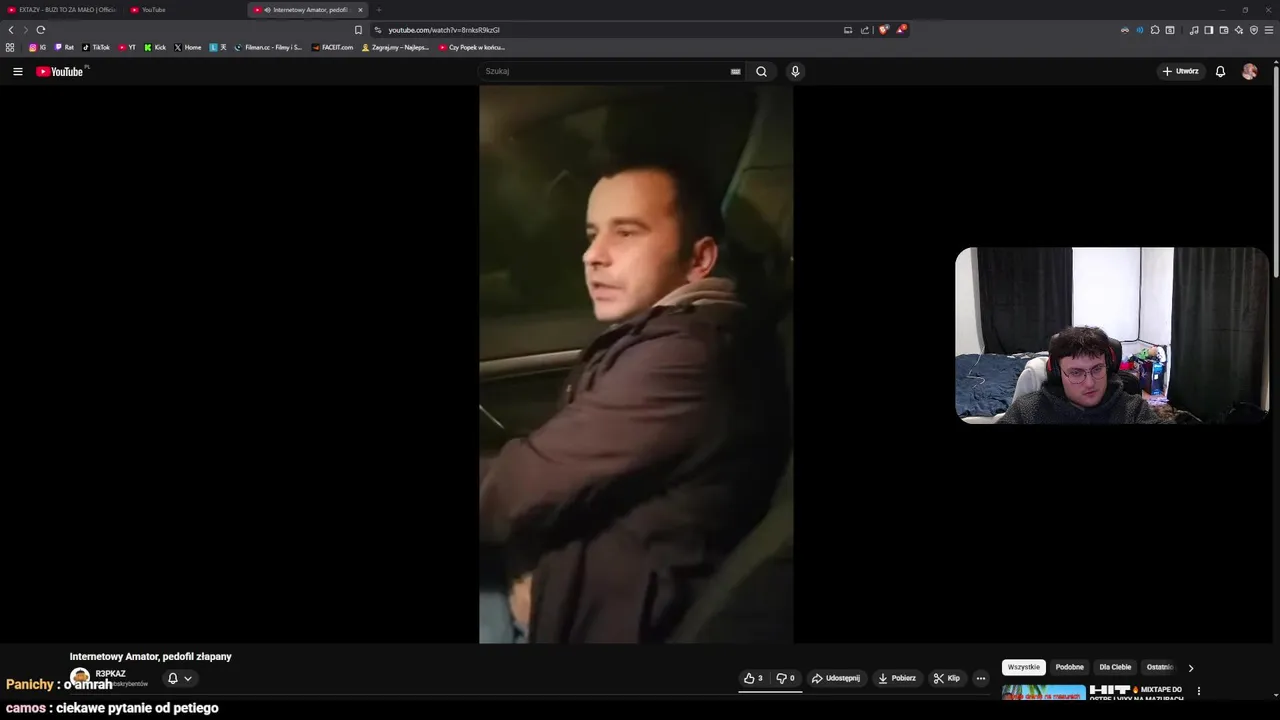
Task: Open options for the MIXTAPE DO video
Action: click(1198, 691)
